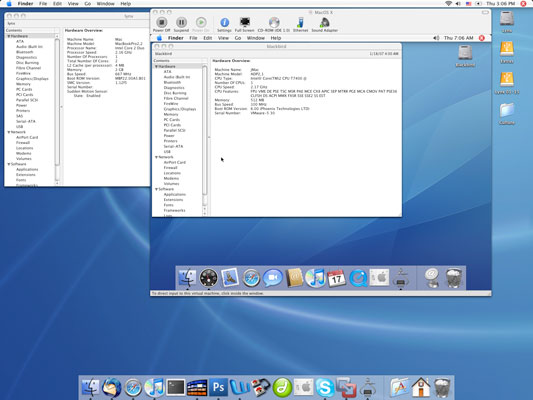Launch QuickTime Player in guest Dock

point(358,278)
